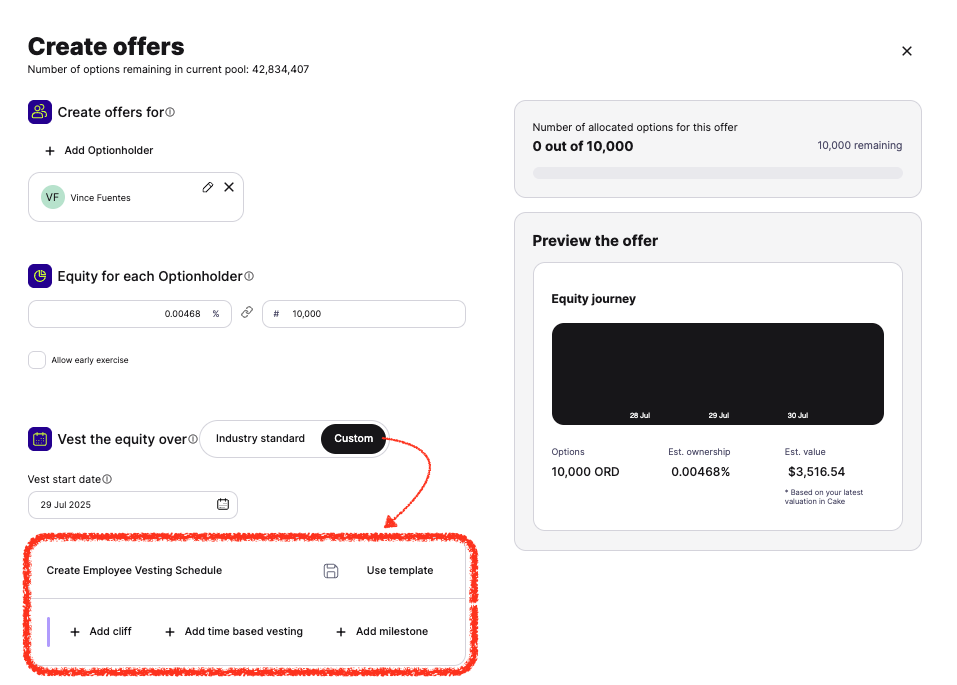This screenshot has width=957, height=685.
Task: Click Add cliff
Action: [x=101, y=631]
